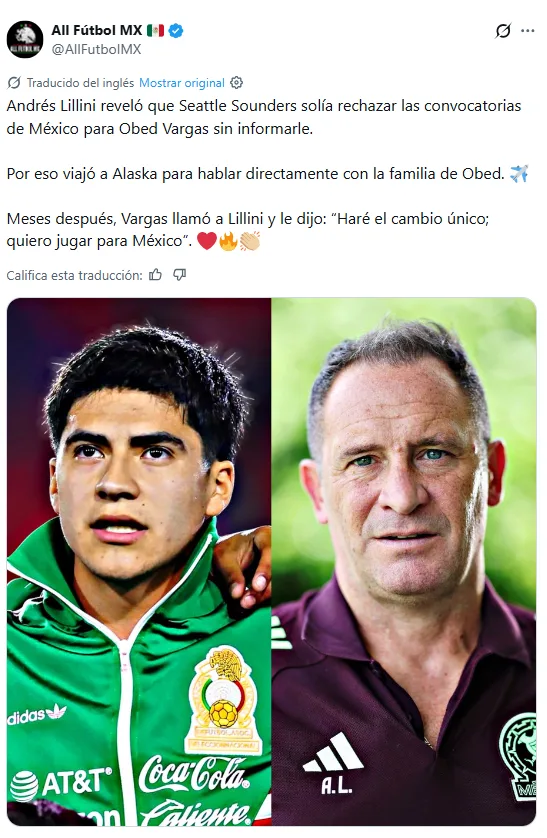
Task: Click Mostrar original link
Action: (x=182, y=83)
